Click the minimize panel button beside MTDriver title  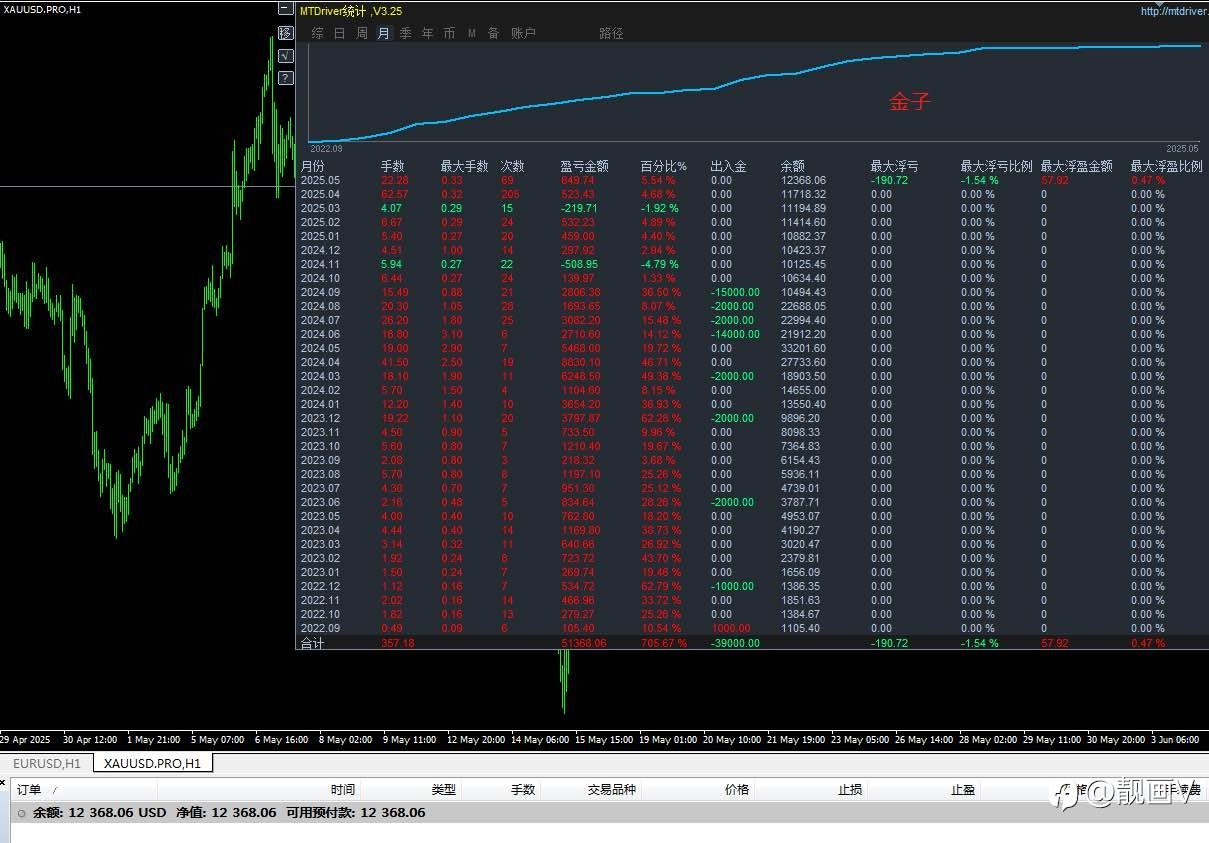(x=285, y=9)
